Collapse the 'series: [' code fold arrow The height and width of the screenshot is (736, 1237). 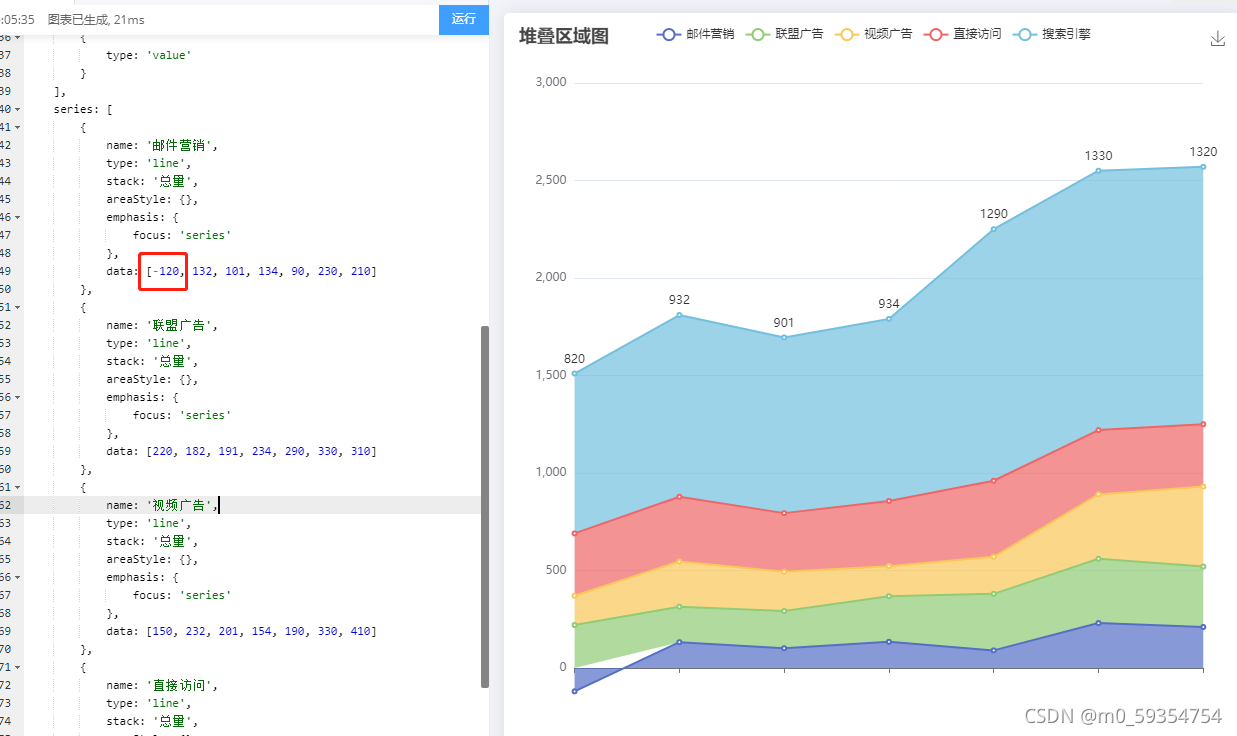pyautogui.click(x=18, y=109)
